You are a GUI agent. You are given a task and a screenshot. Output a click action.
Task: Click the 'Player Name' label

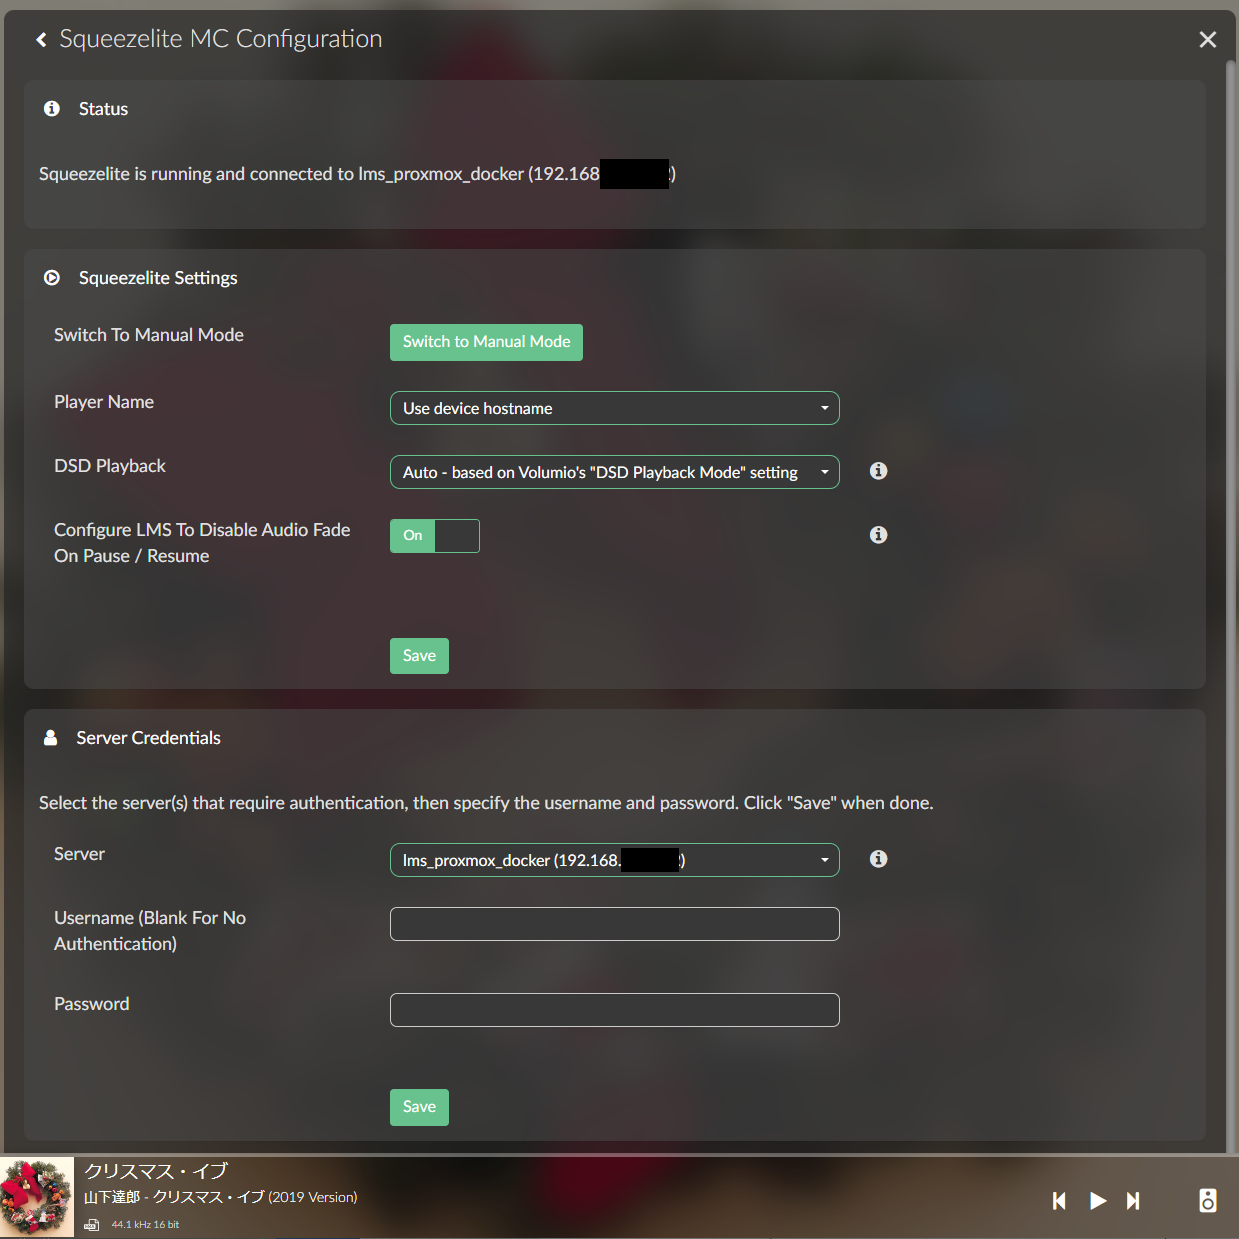tap(104, 402)
